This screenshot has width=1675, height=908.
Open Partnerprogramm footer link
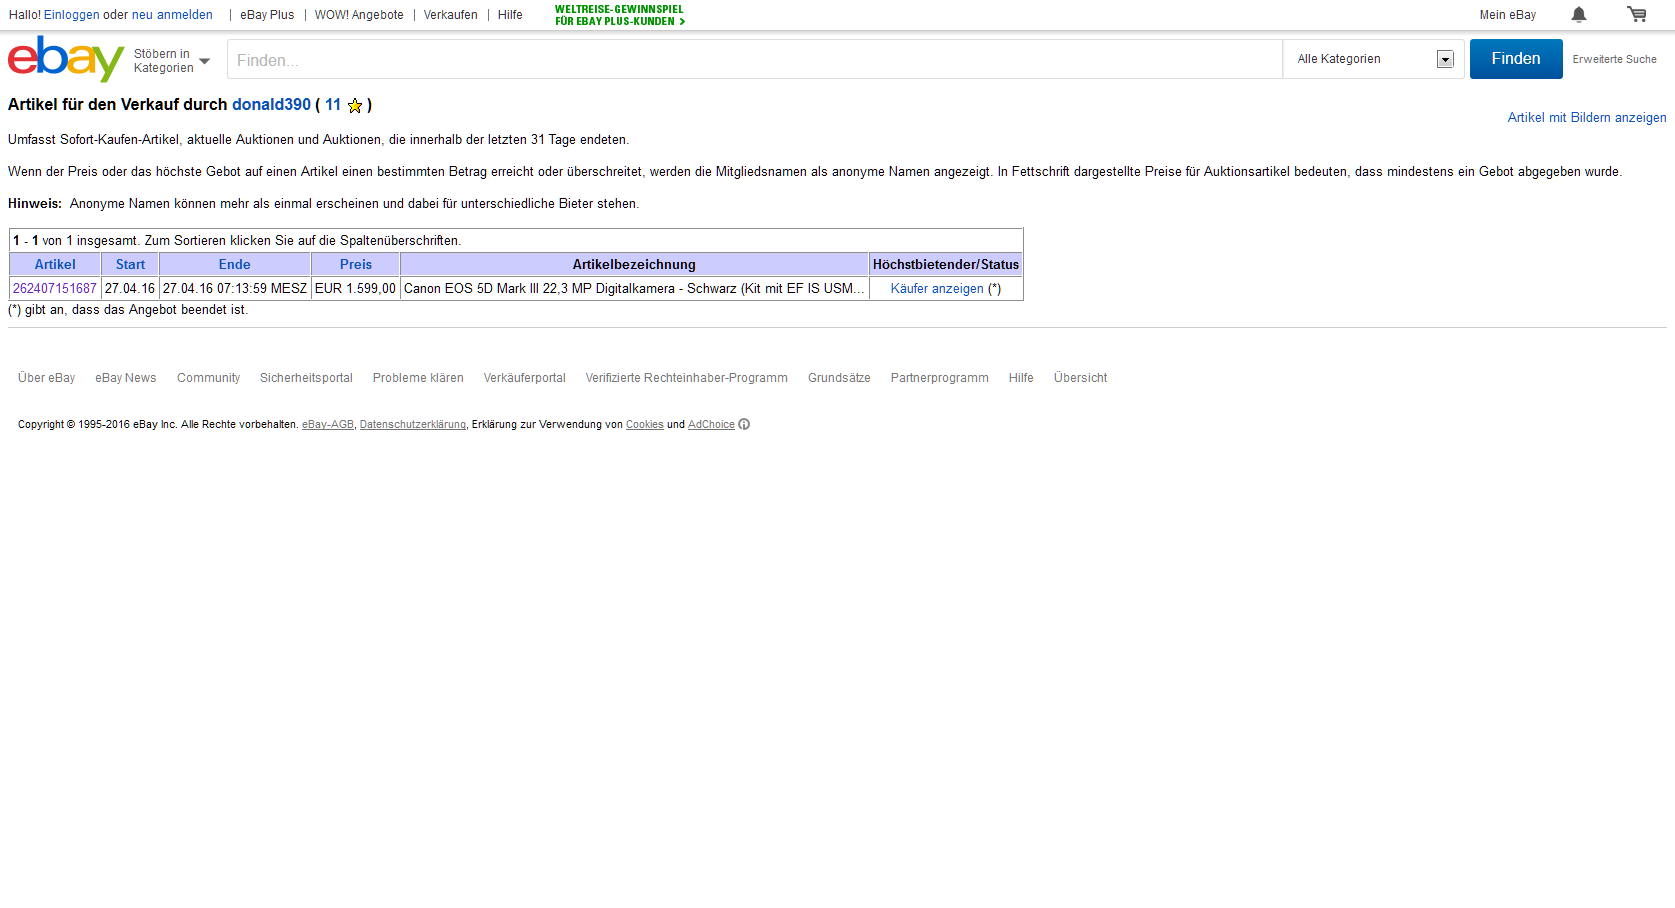(940, 378)
